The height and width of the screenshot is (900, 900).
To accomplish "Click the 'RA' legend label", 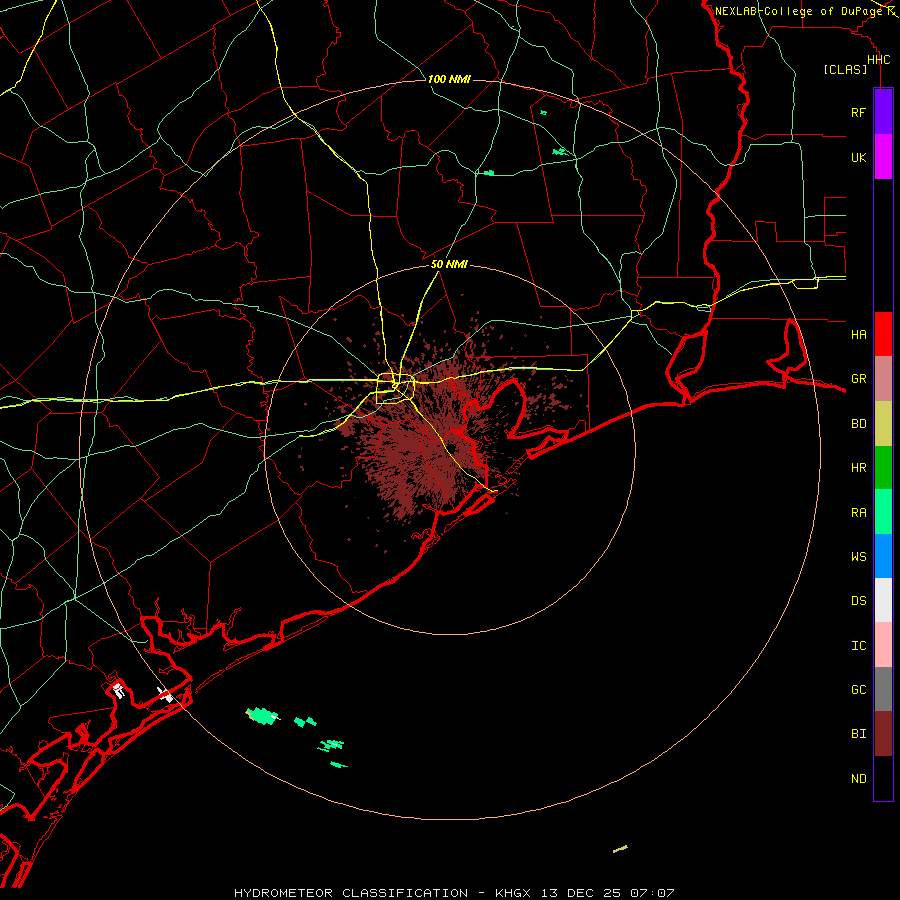I will pos(858,513).
